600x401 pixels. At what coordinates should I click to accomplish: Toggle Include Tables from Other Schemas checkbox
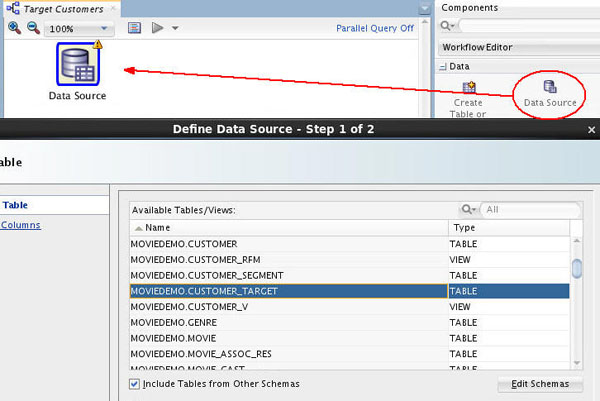pos(134,384)
